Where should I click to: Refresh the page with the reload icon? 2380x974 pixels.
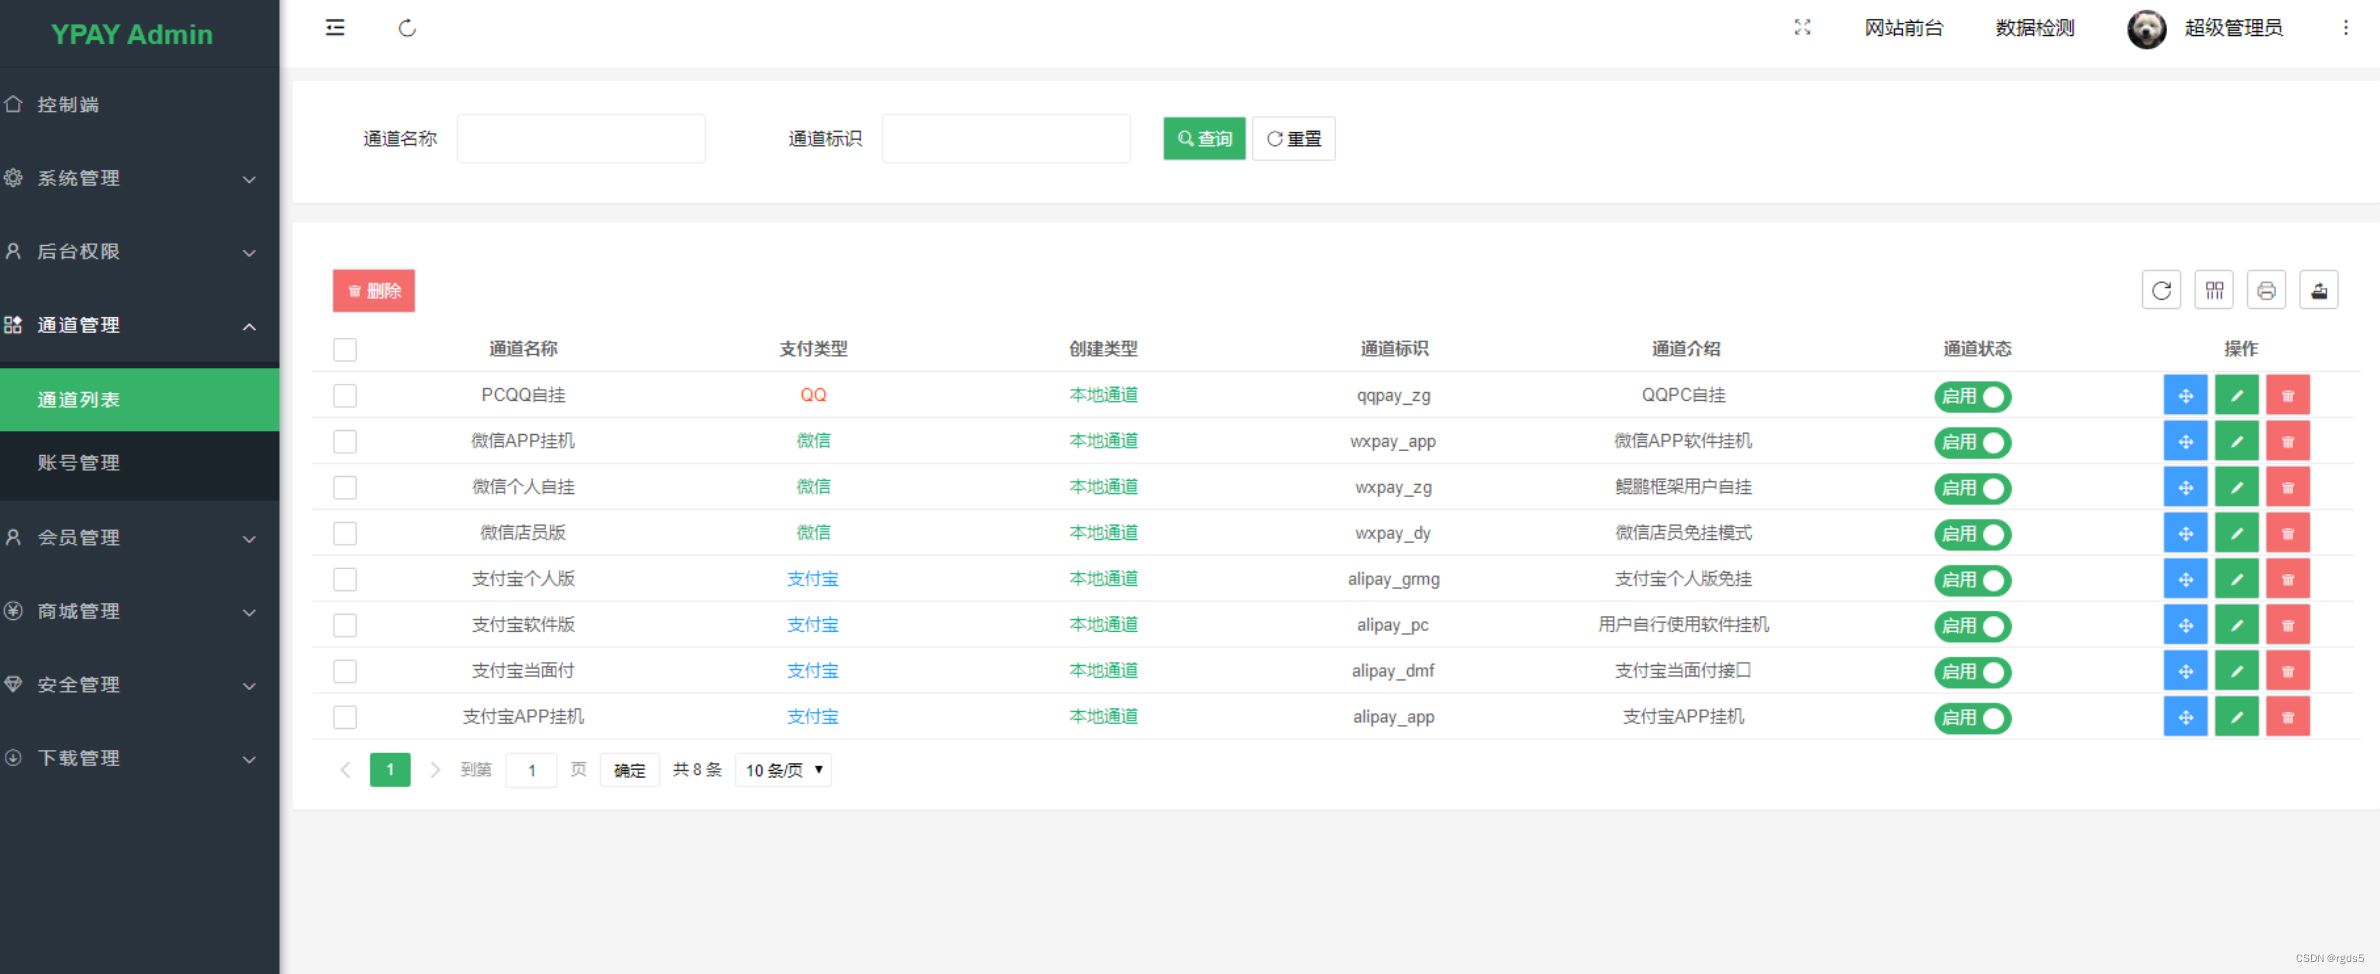407,28
